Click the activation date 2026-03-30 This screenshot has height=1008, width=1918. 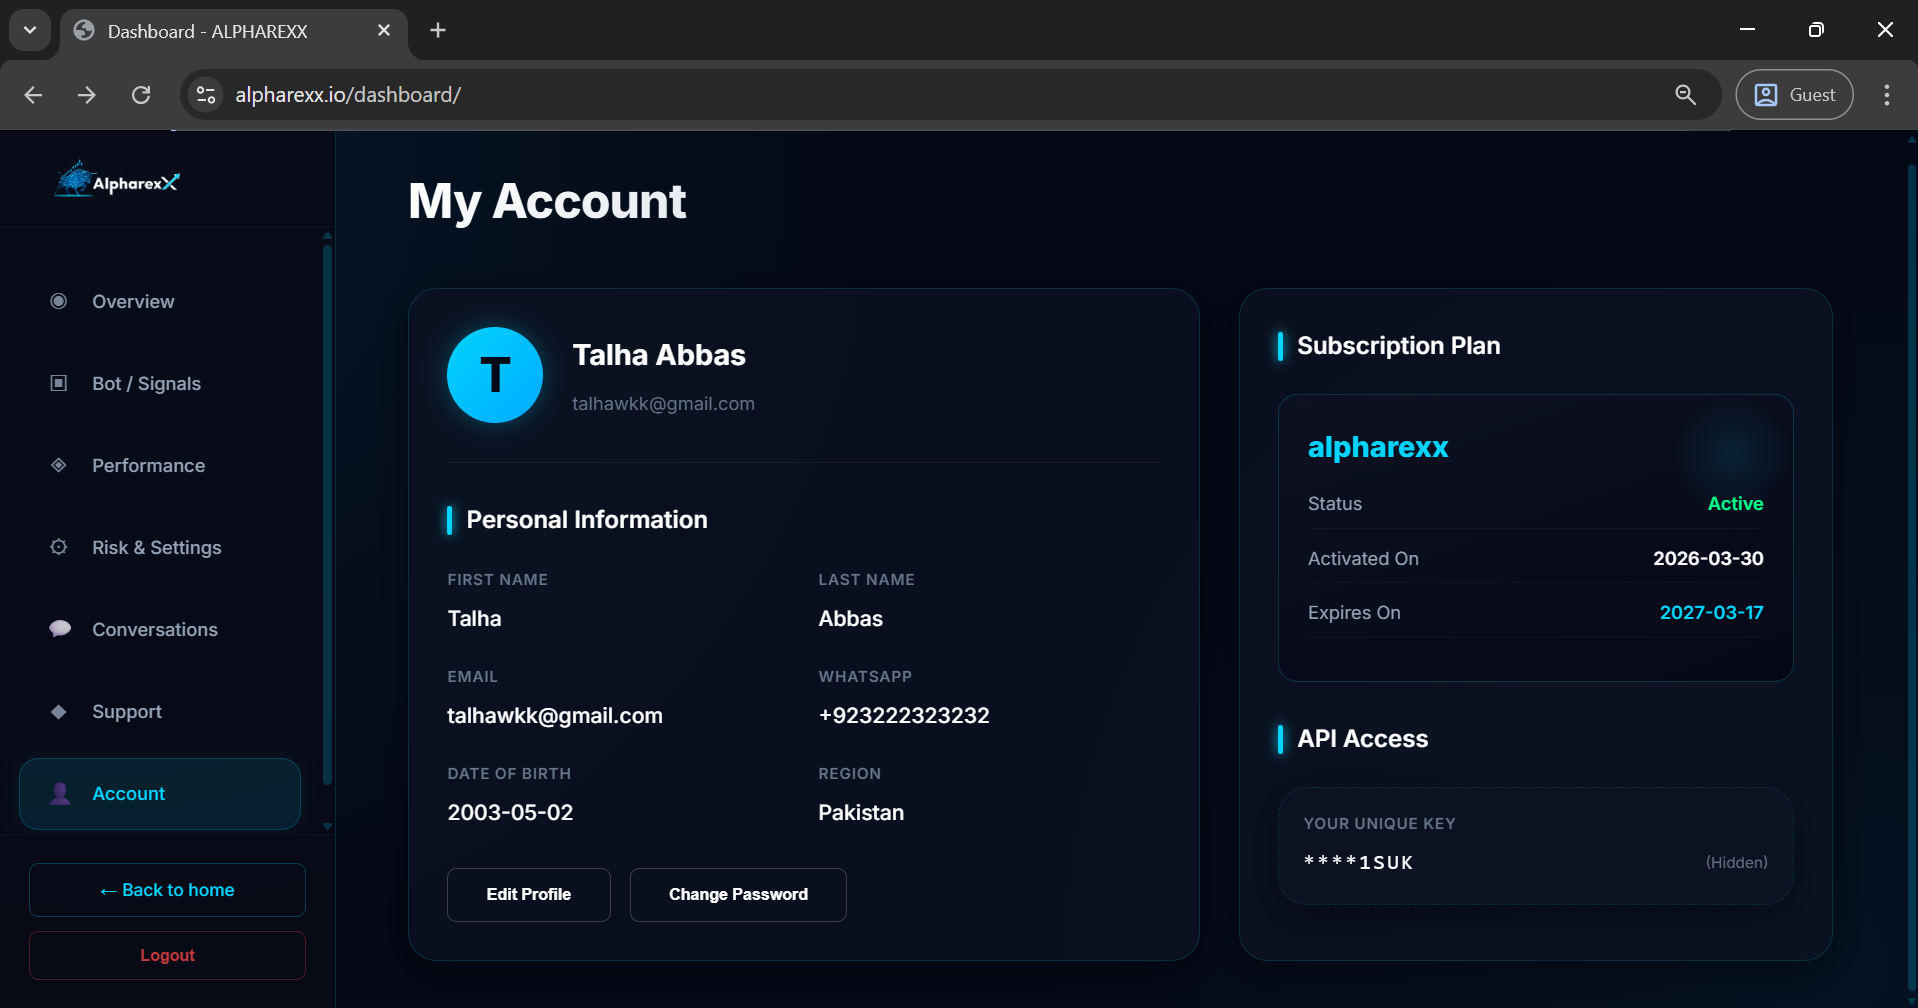[1708, 558]
